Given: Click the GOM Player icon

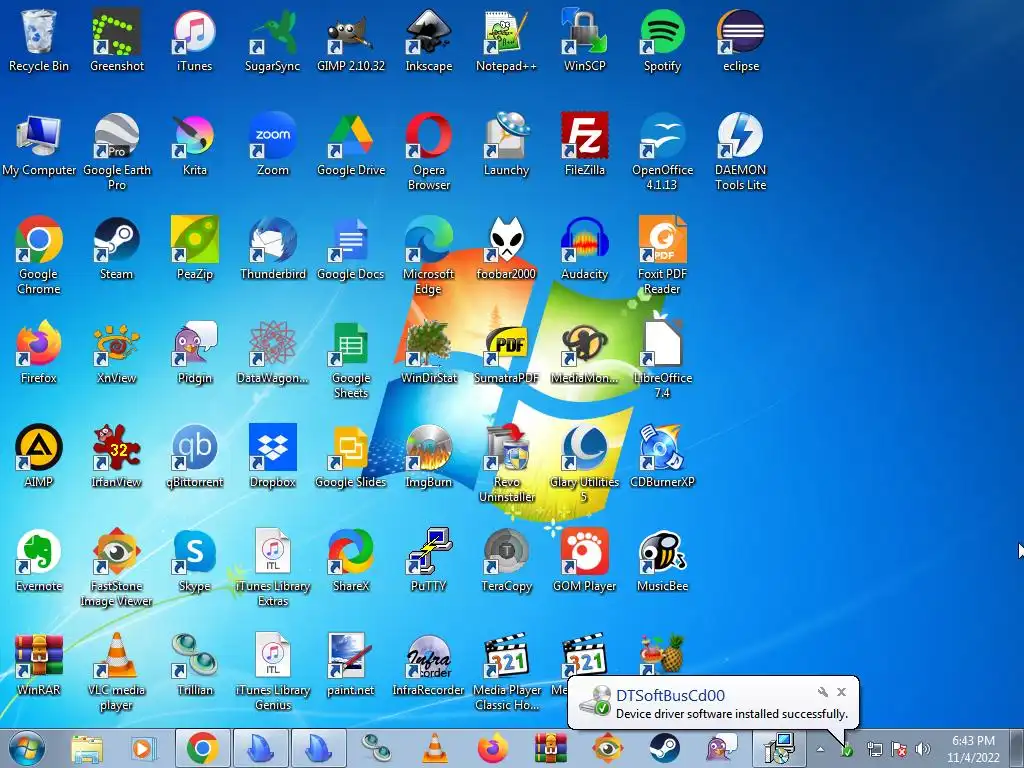Looking at the screenshot, I should 584,560.
